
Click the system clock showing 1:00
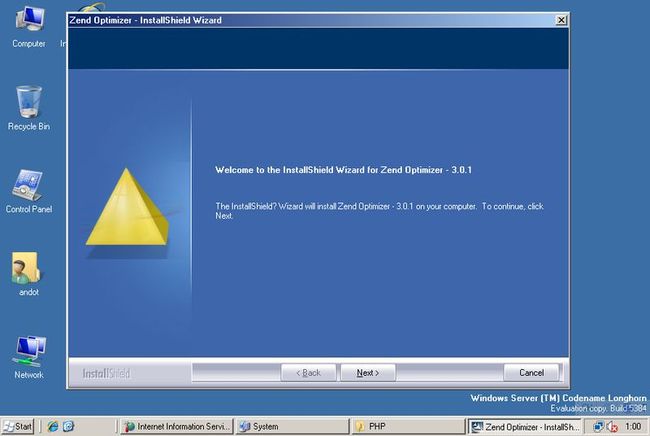pos(633,426)
